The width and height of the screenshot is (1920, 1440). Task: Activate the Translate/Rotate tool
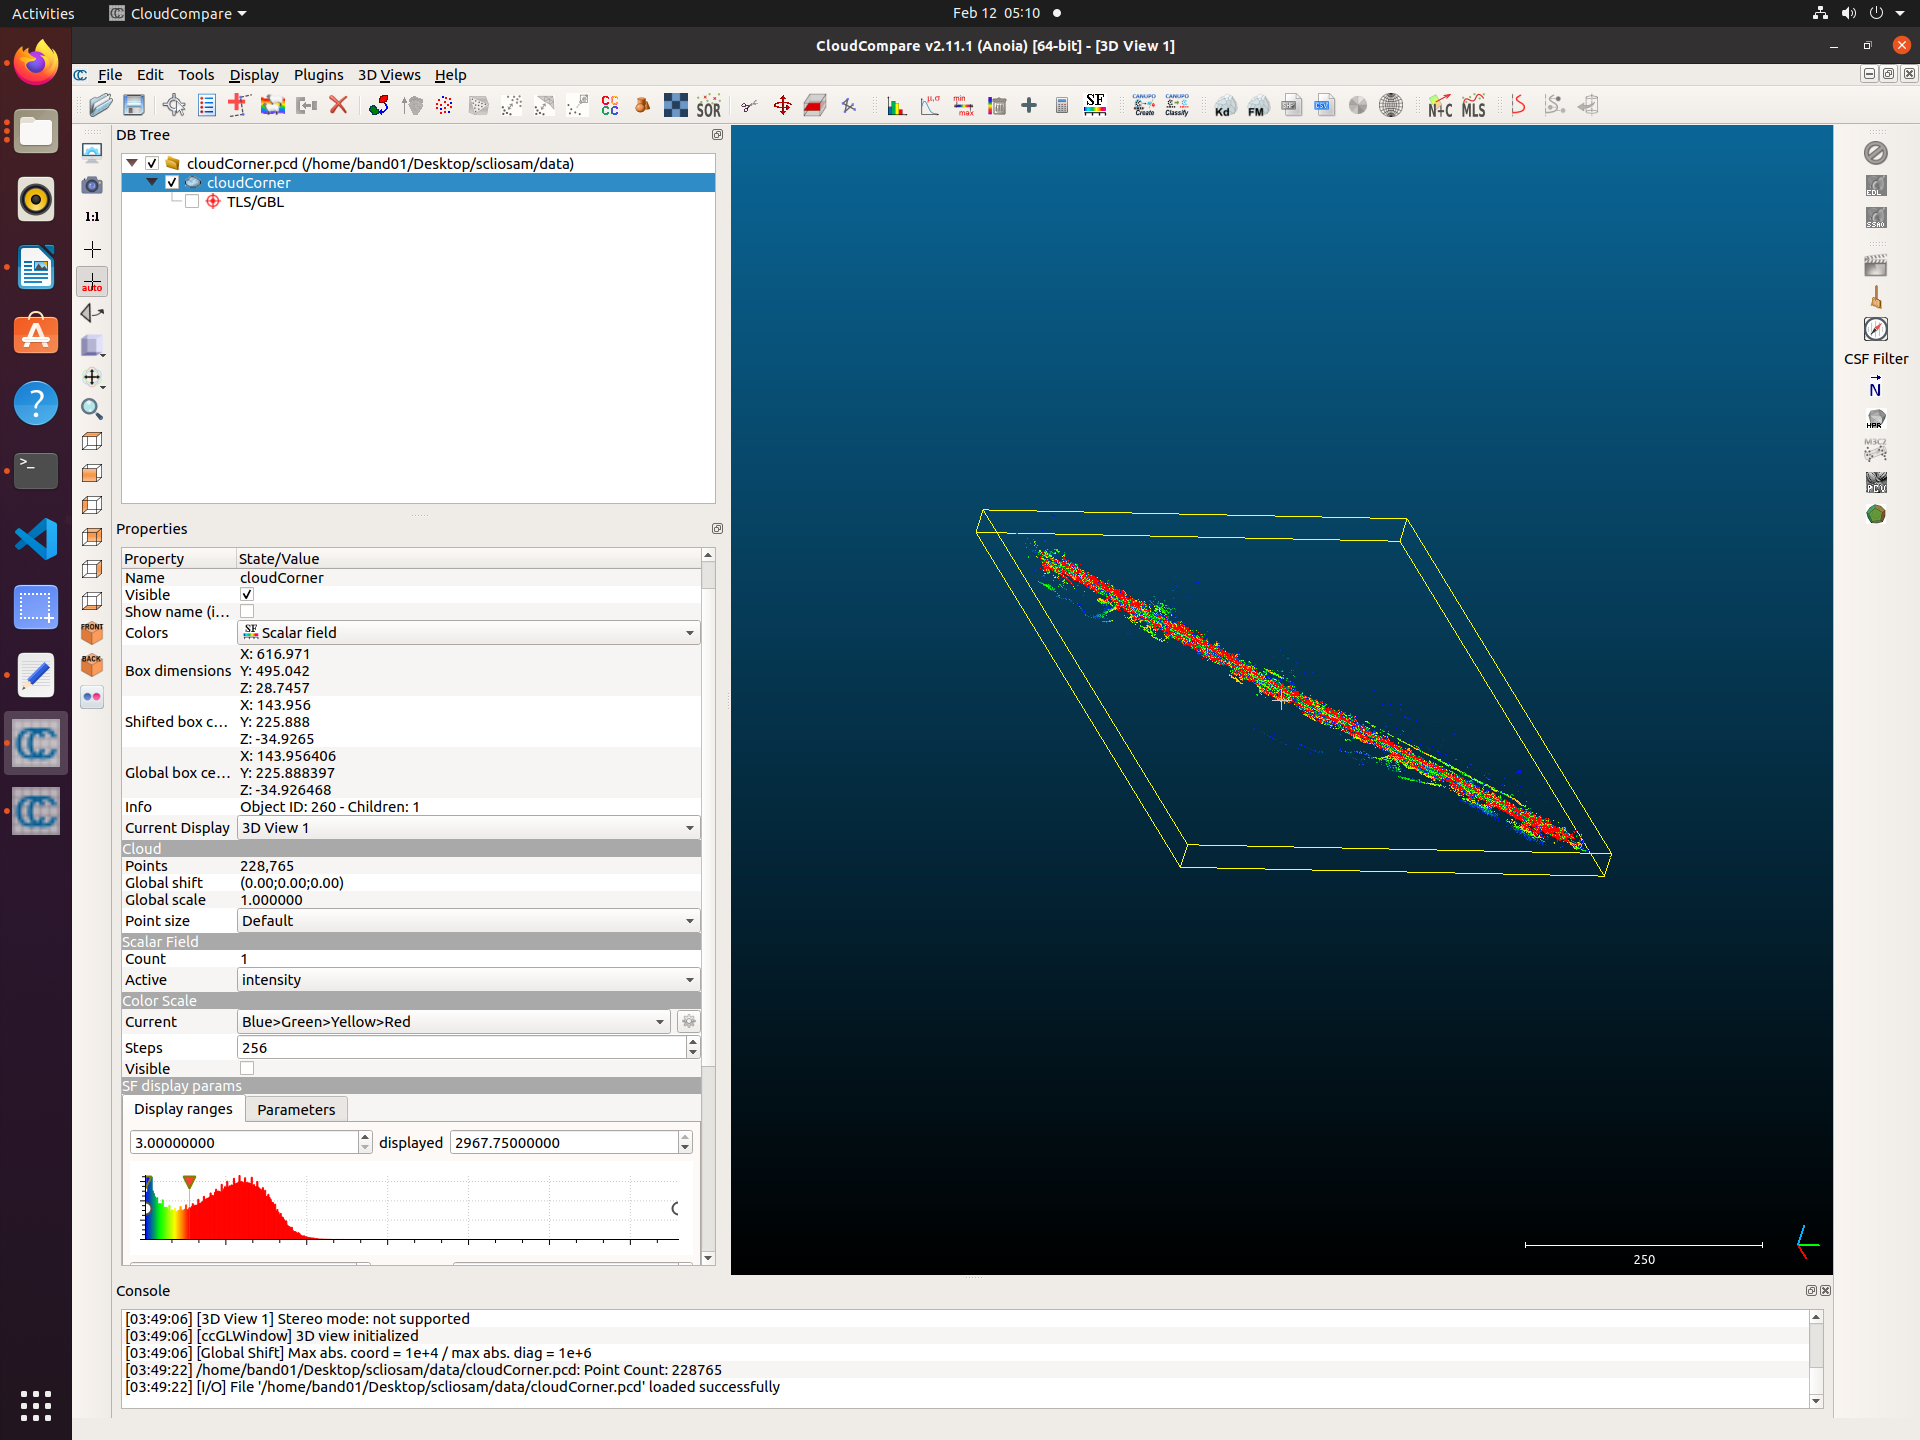click(783, 105)
